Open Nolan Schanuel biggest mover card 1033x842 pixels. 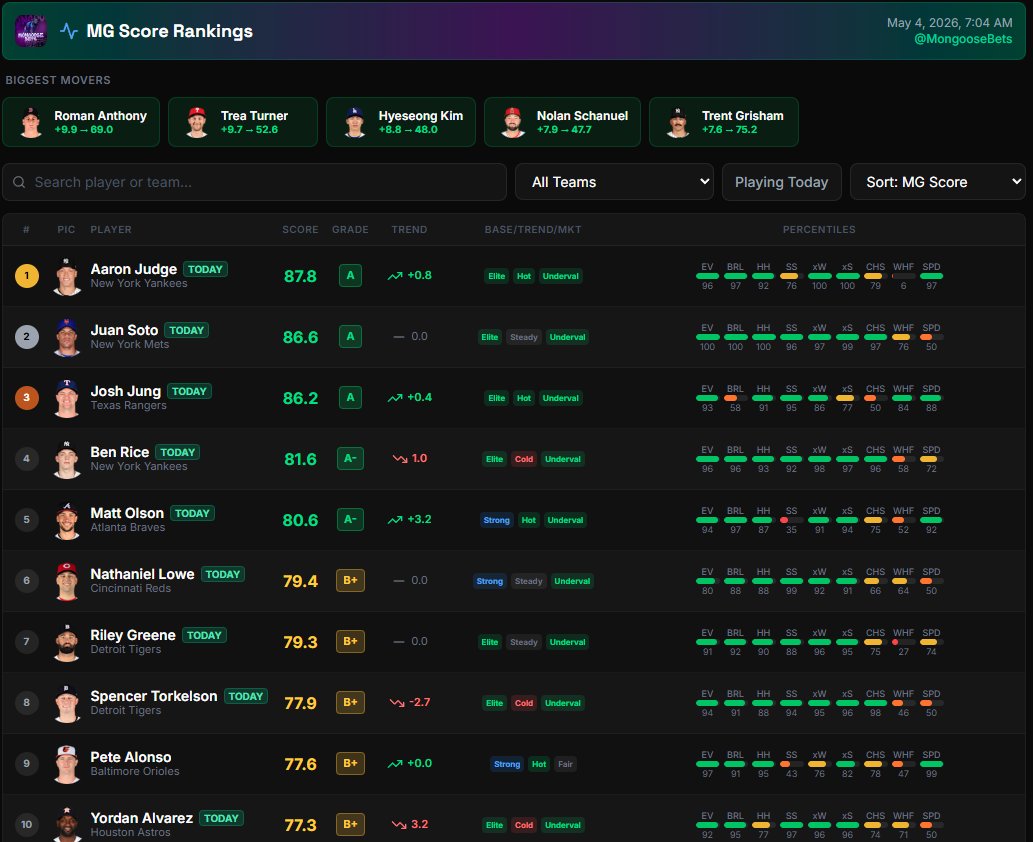563,122
